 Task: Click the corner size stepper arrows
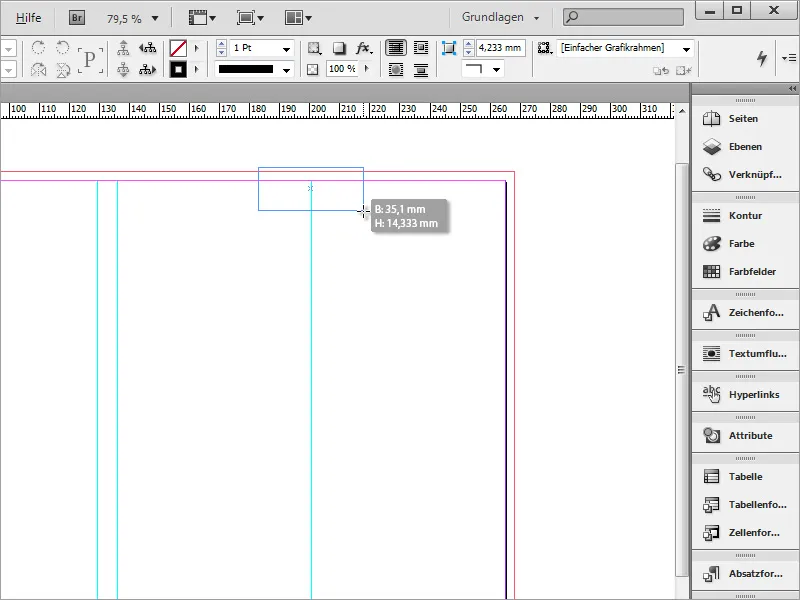point(468,48)
